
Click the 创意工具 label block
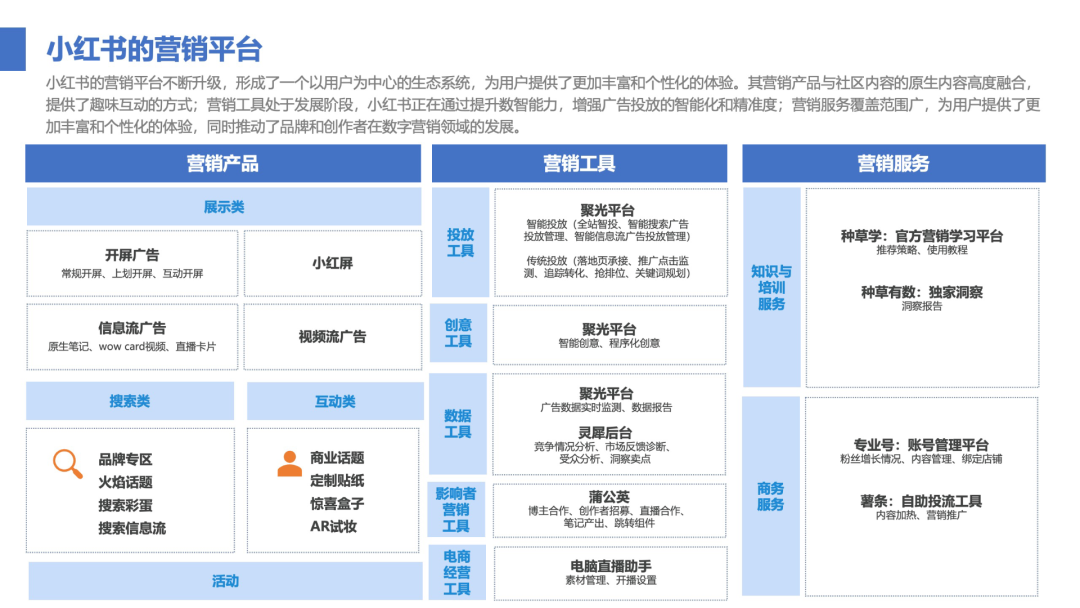click(x=458, y=333)
